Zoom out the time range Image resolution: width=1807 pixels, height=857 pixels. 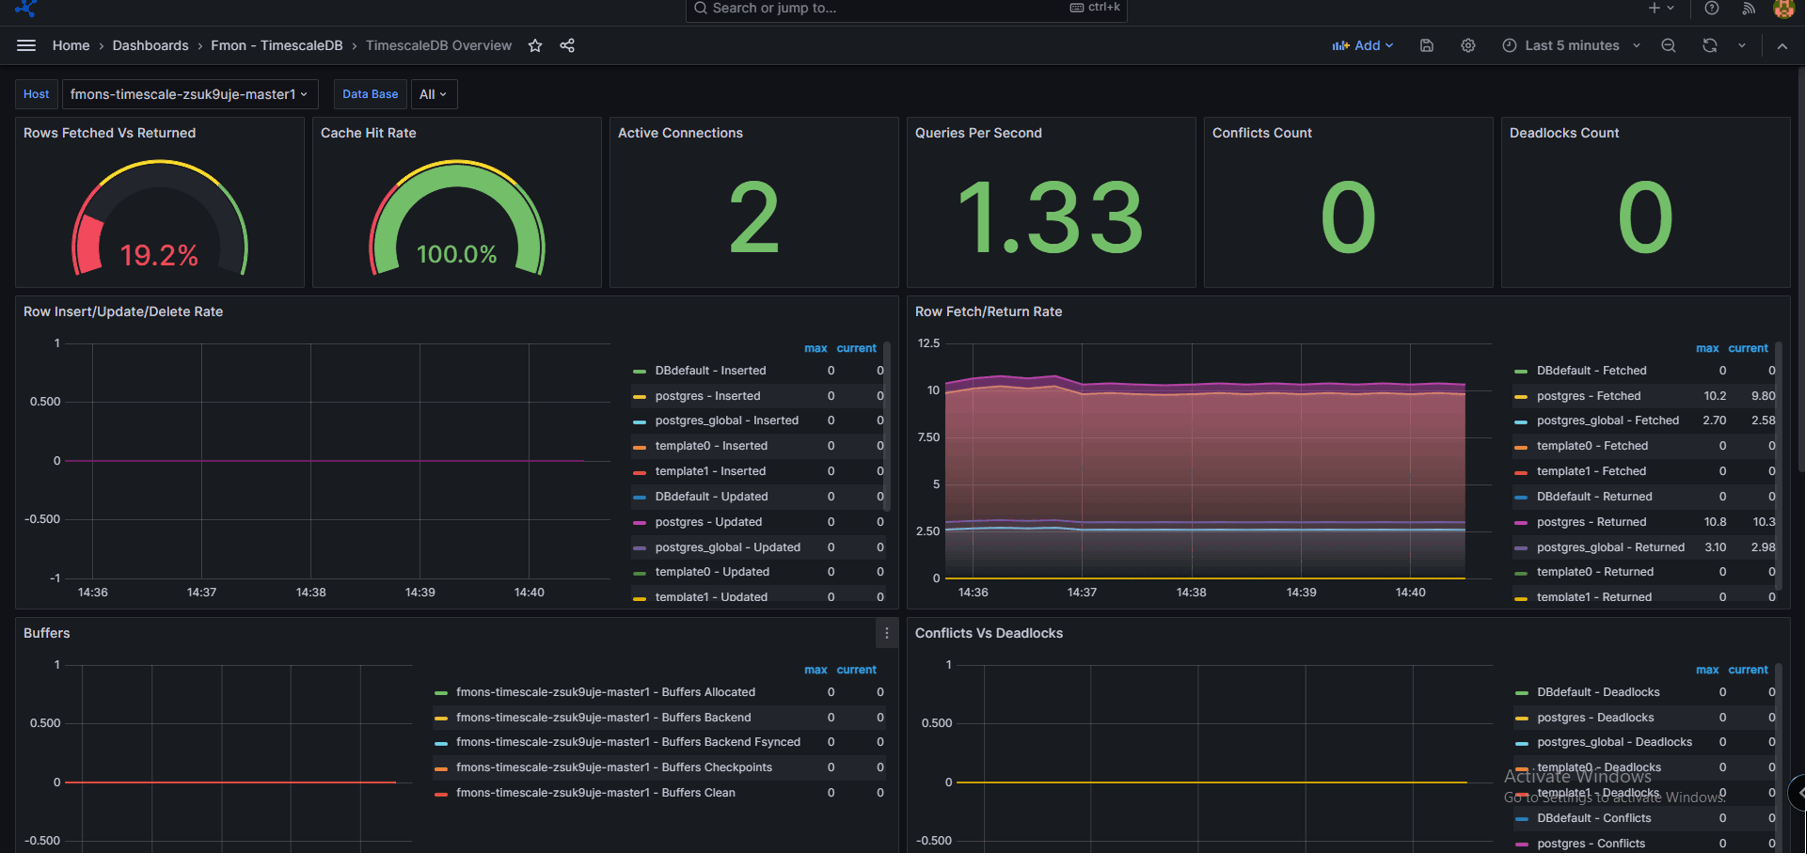pyautogui.click(x=1669, y=46)
